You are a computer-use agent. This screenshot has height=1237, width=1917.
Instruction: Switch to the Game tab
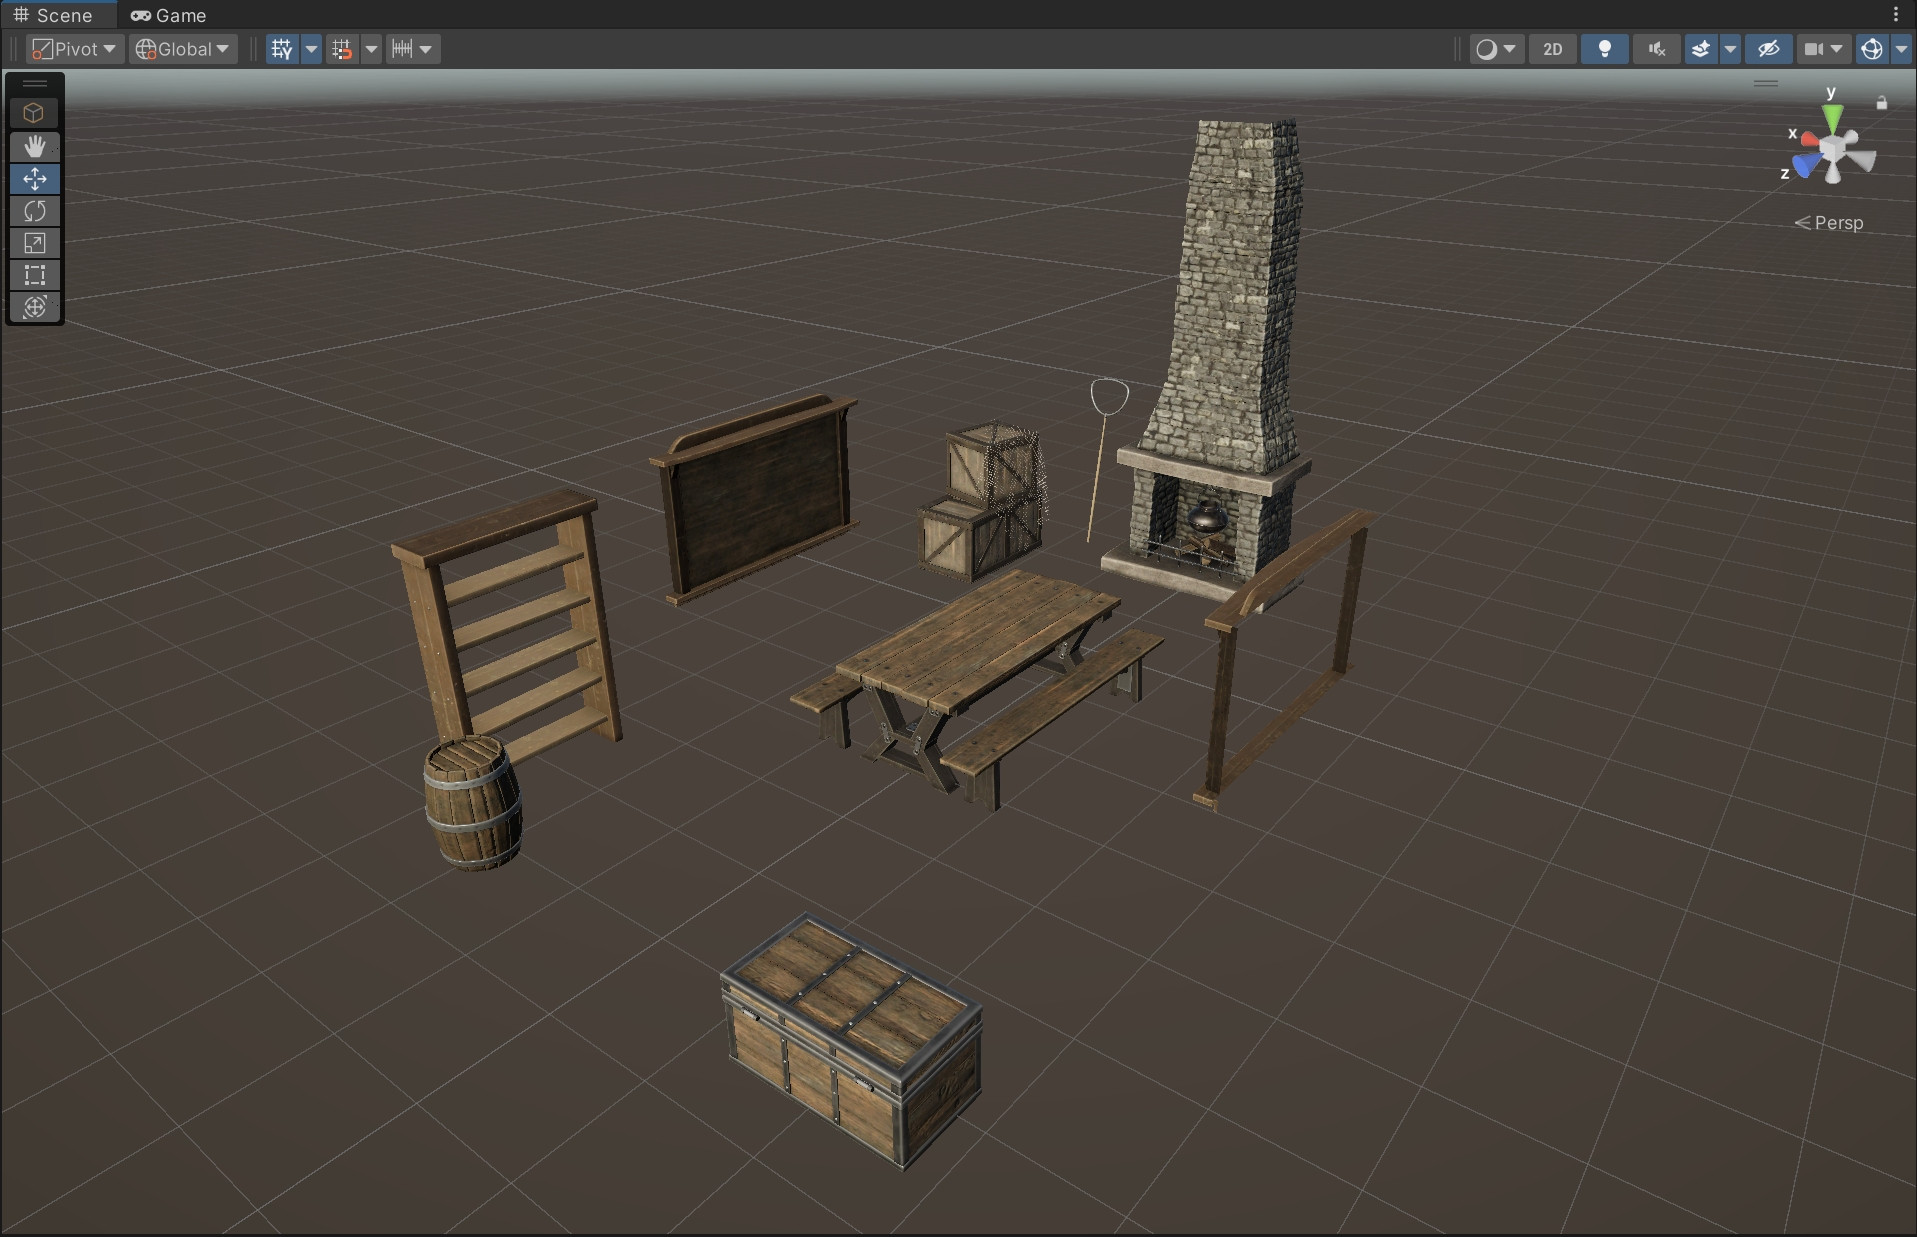point(168,15)
